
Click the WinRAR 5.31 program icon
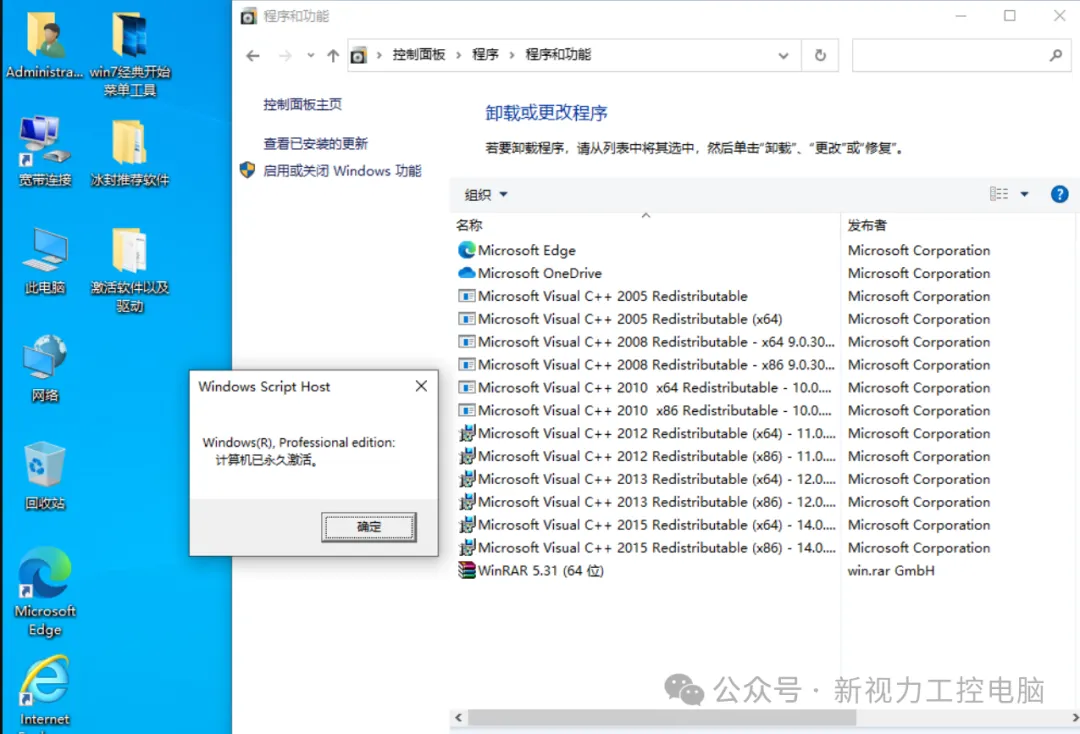click(466, 570)
